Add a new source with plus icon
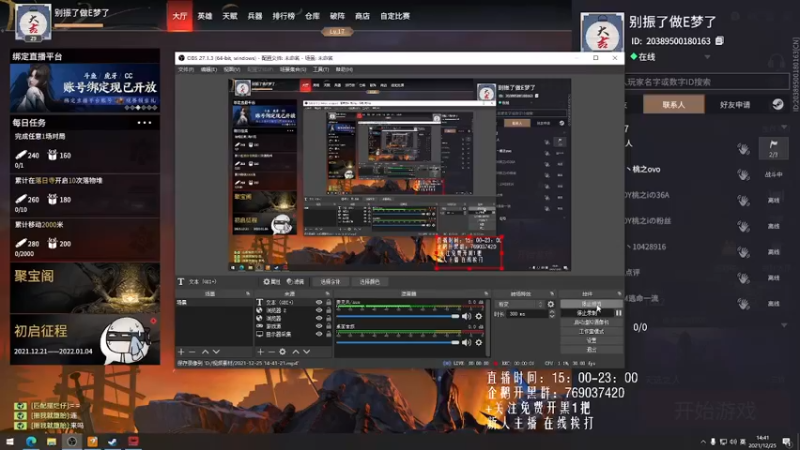 260,352
